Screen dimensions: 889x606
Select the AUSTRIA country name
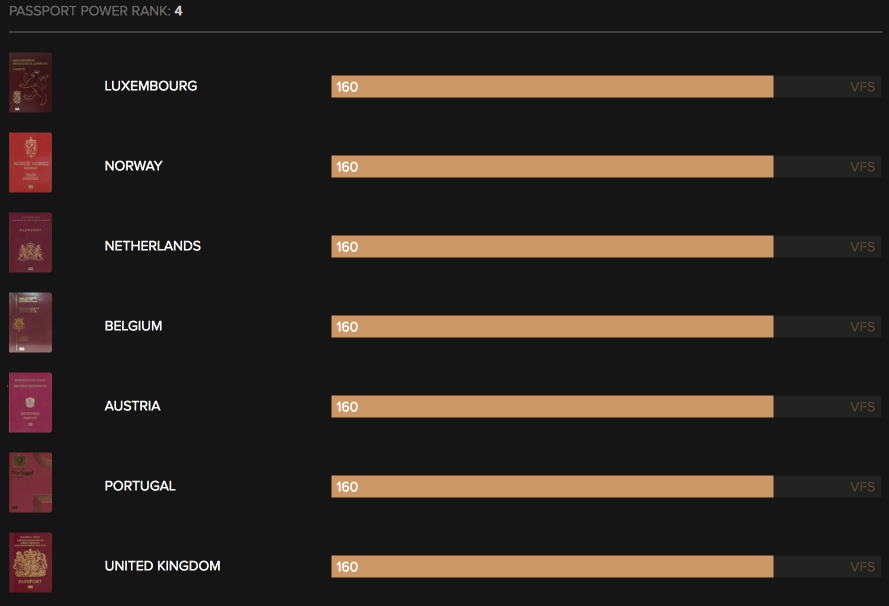132,406
